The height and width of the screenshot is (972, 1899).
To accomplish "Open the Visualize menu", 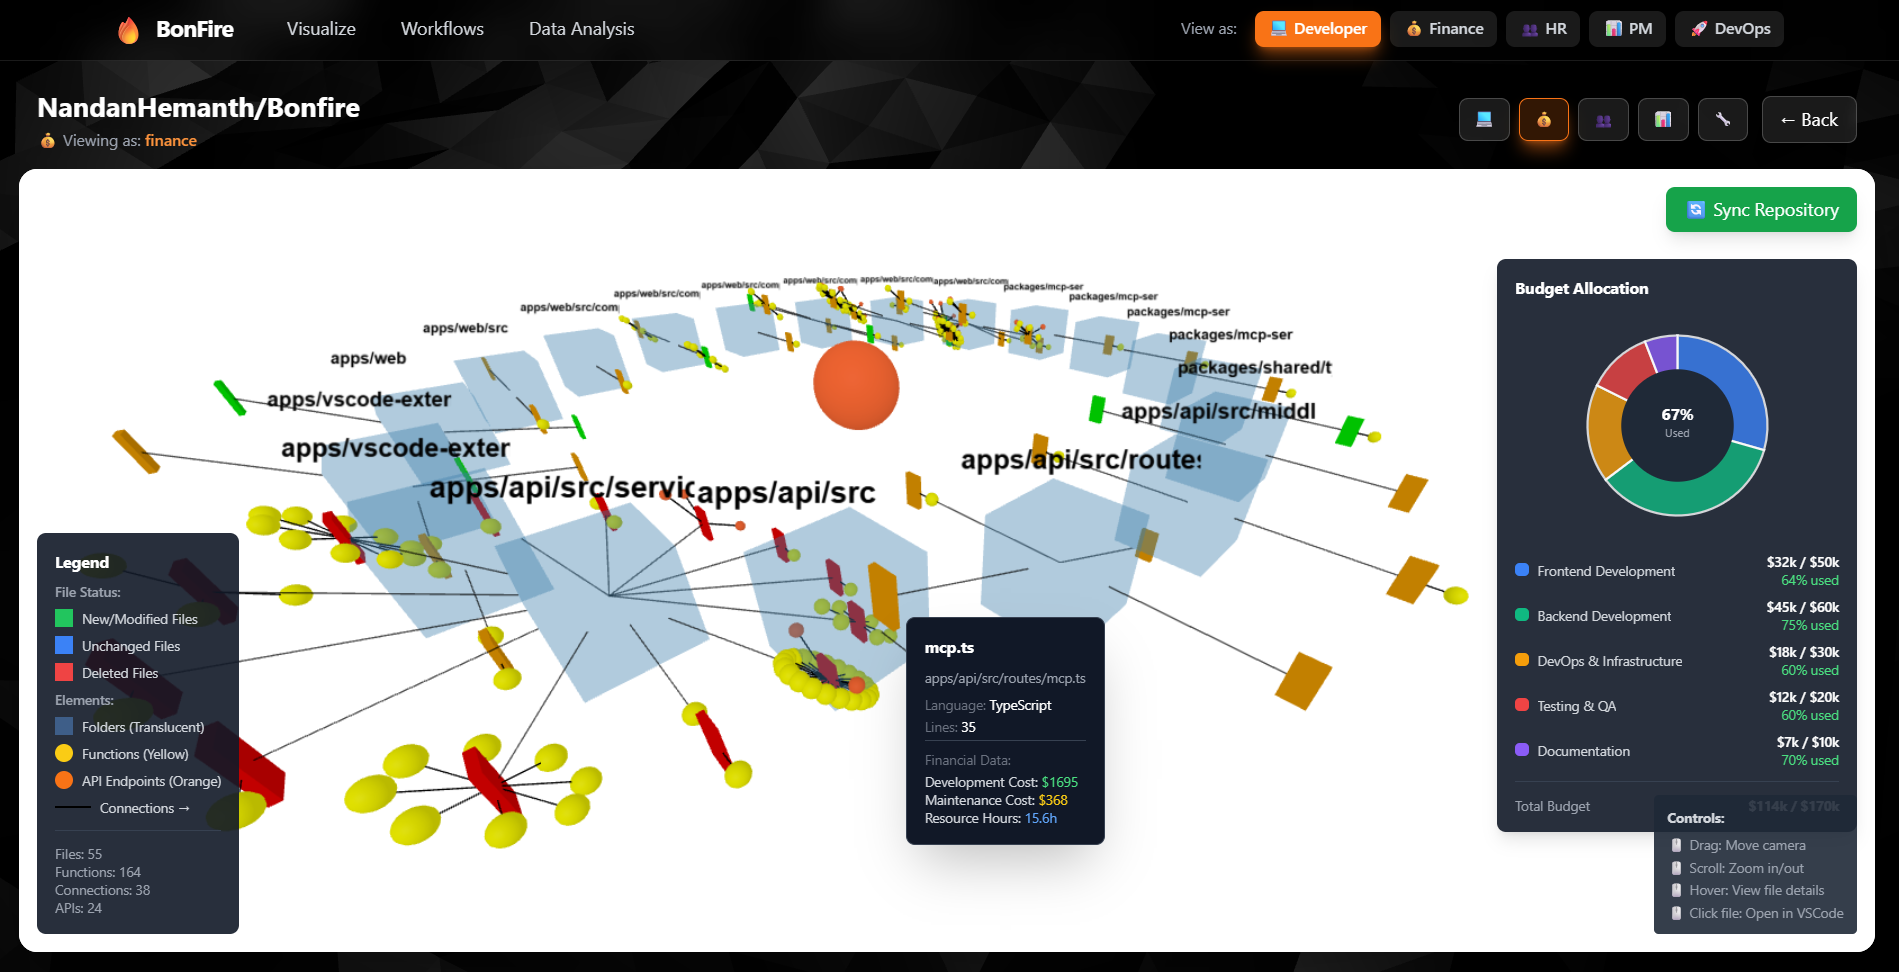I will (321, 29).
